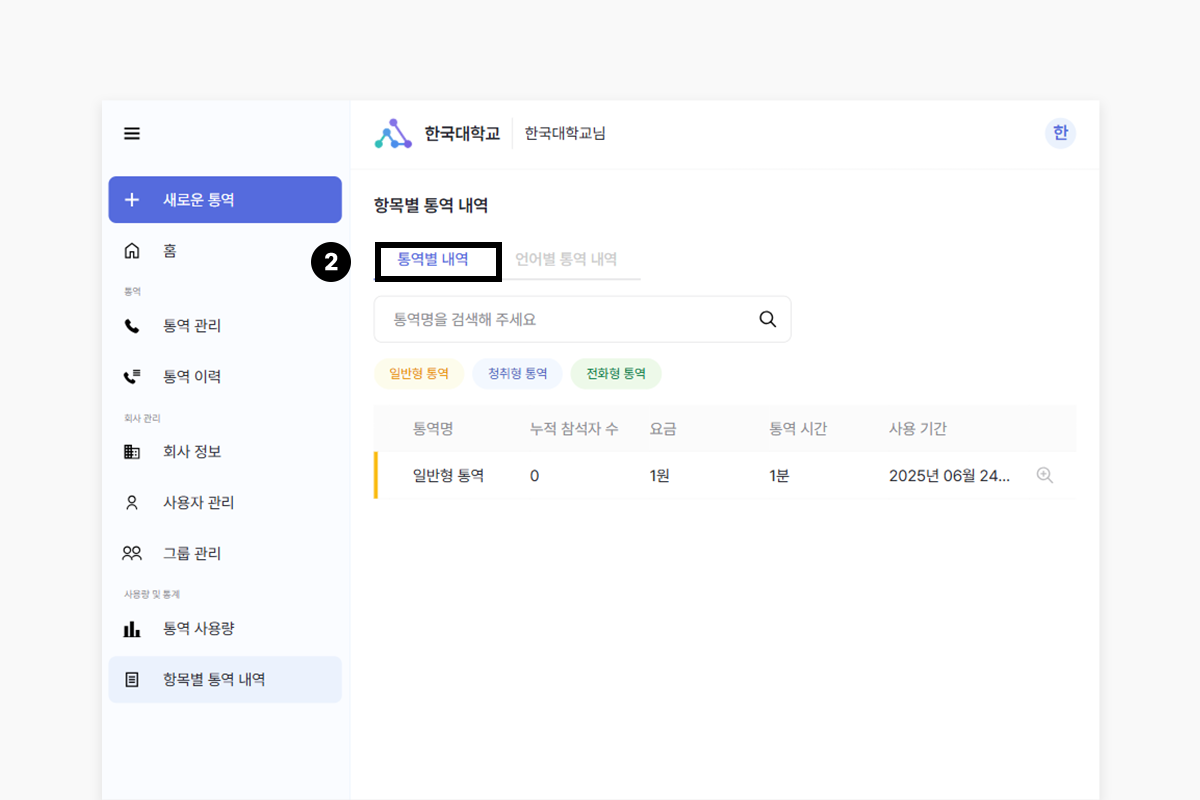This screenshot has height=800, width=1200.
Task: Click the 통역 시간 column header
Action: (x=798, y=429)
